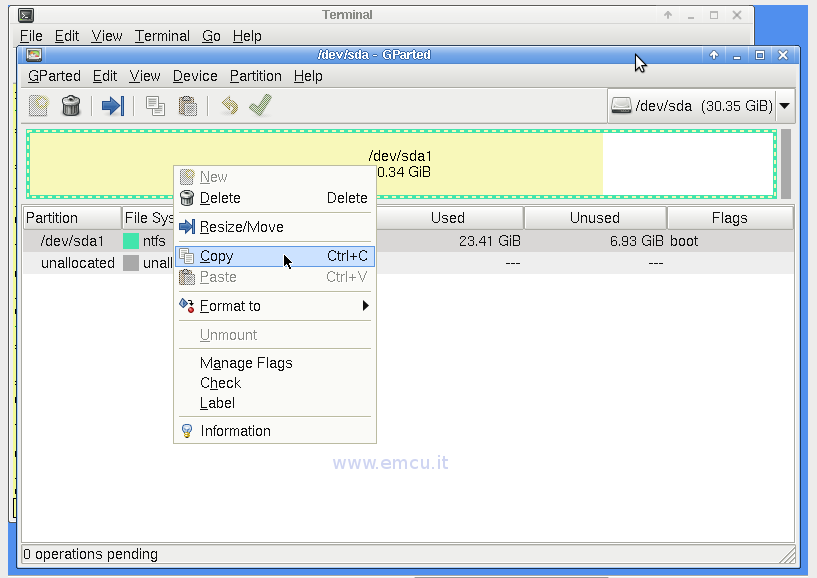Open the /dev/sda device dropdown arrow
817x578 pixels.
point(785,106)
